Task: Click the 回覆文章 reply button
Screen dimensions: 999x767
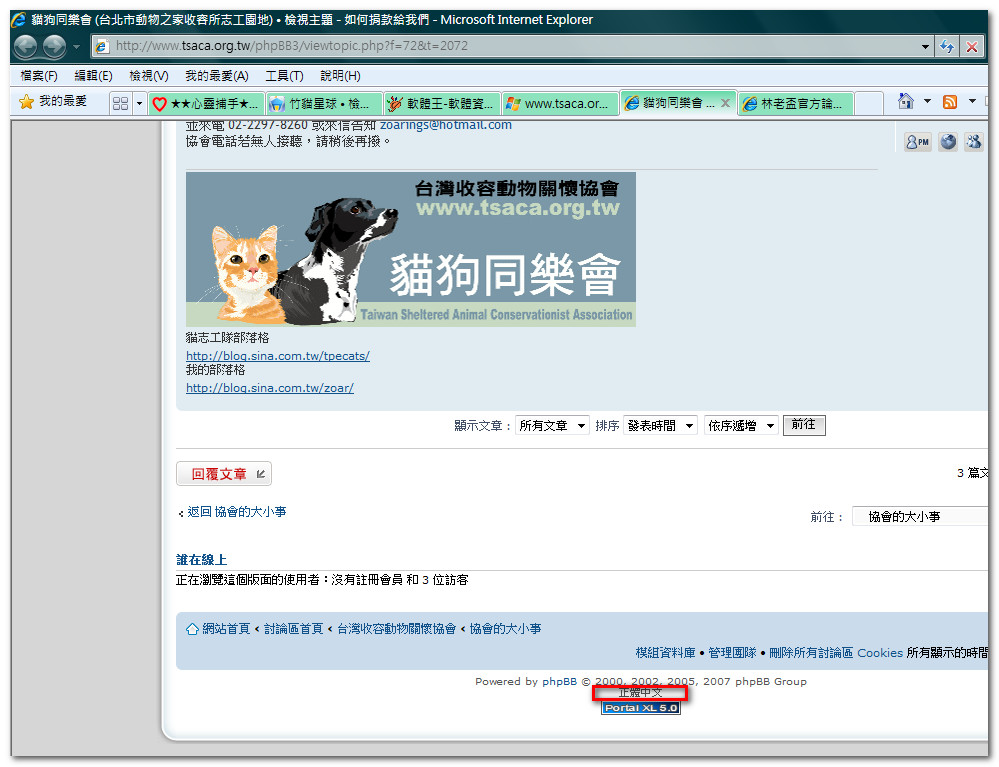Action: point(224,474)
